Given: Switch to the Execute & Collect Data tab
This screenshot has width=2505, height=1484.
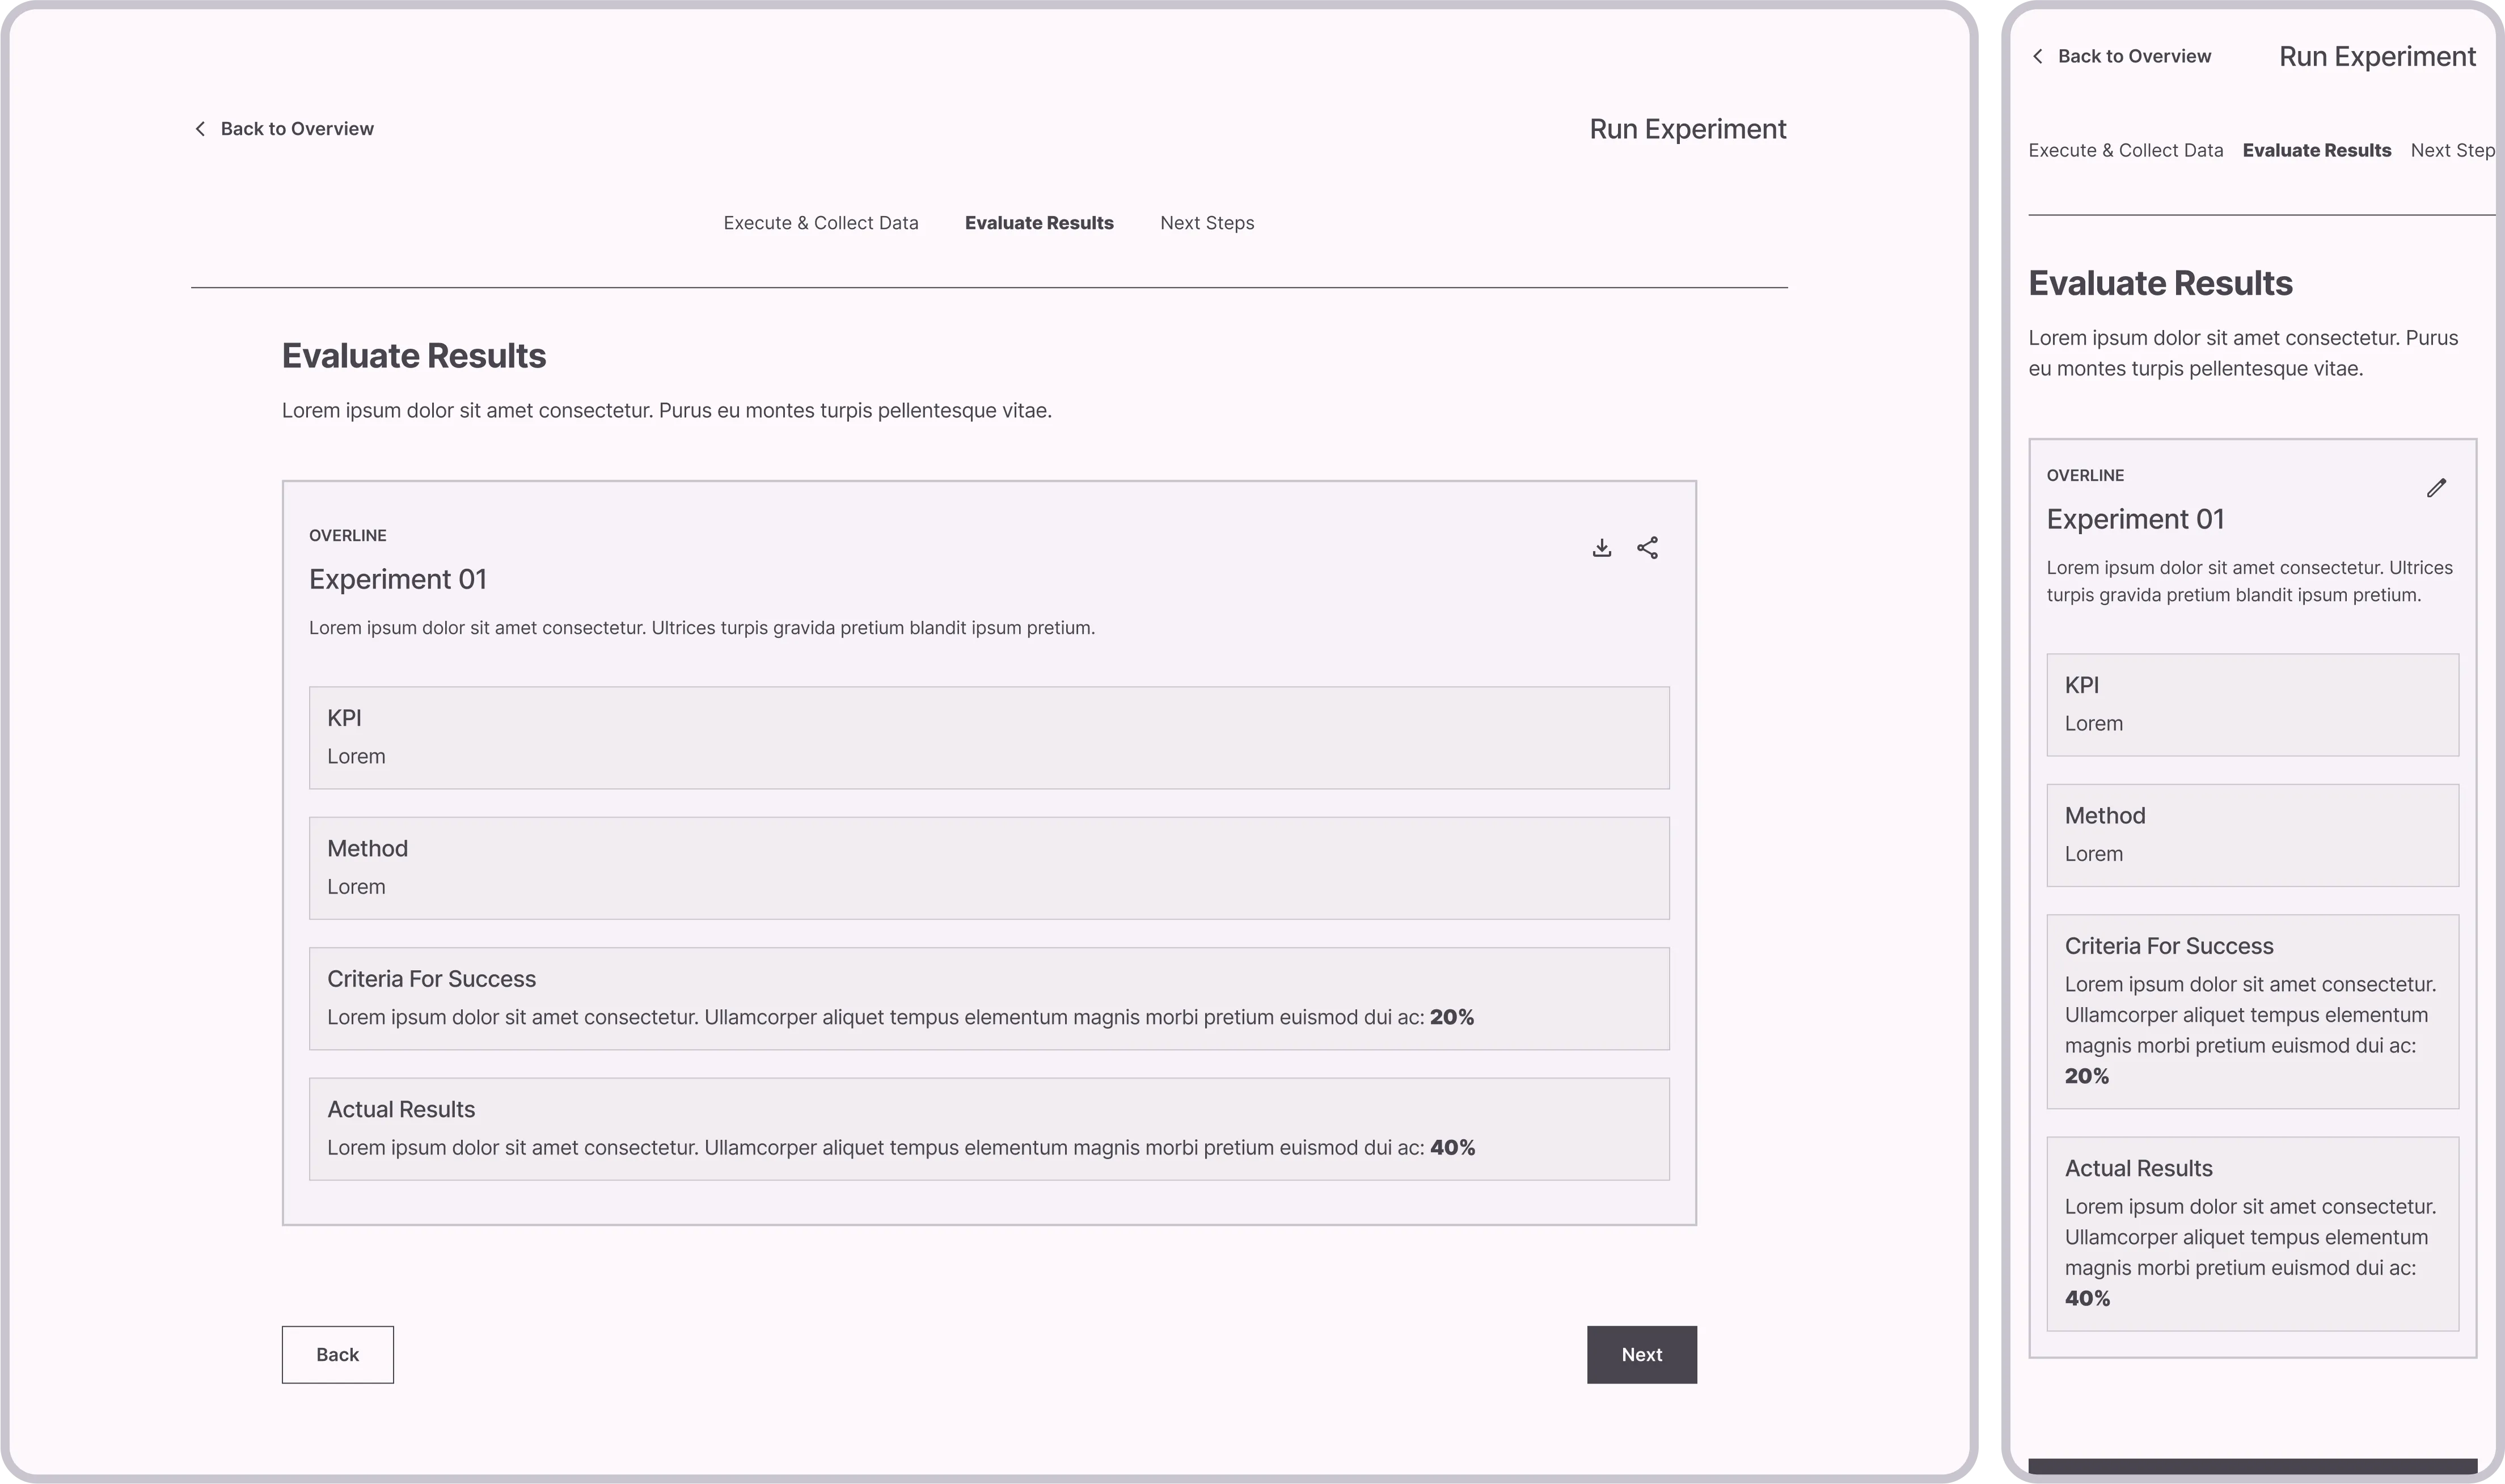Looking at the screenshot, I should tap(821, 222).
